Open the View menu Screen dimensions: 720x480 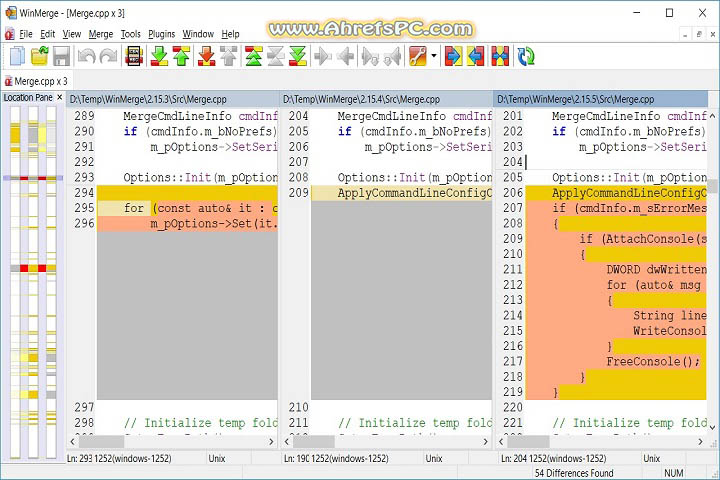72,34
